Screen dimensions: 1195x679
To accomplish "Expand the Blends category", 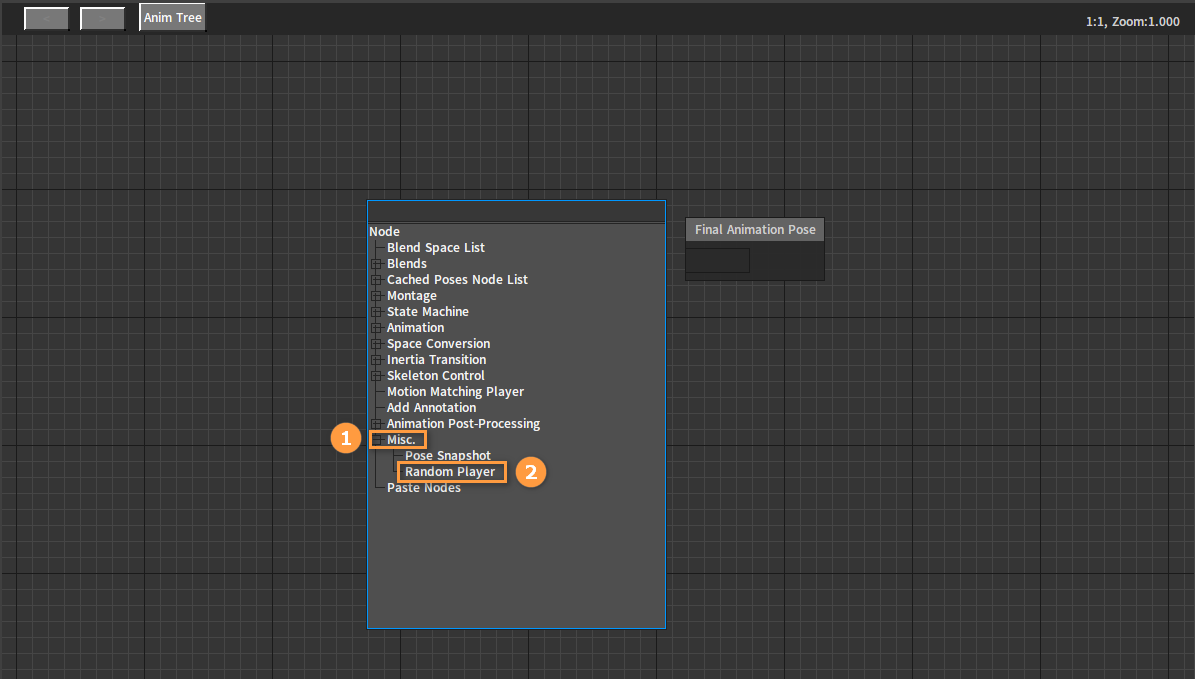I will 376,264.
